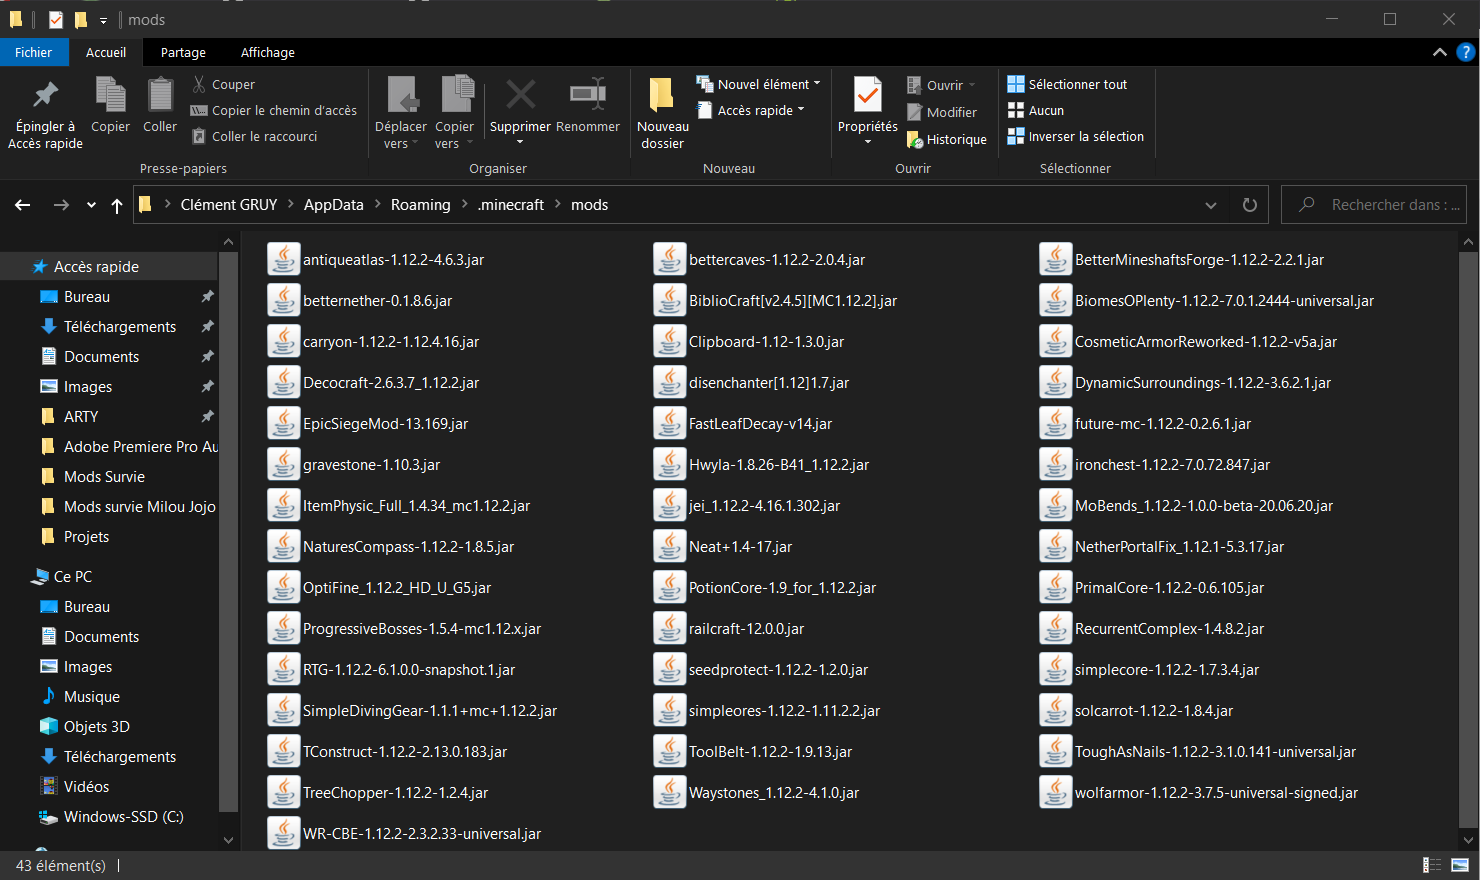Click the Ouvrir ribbon button
The width and height of the screenshot is (1480, 880).
coord(940,85)
